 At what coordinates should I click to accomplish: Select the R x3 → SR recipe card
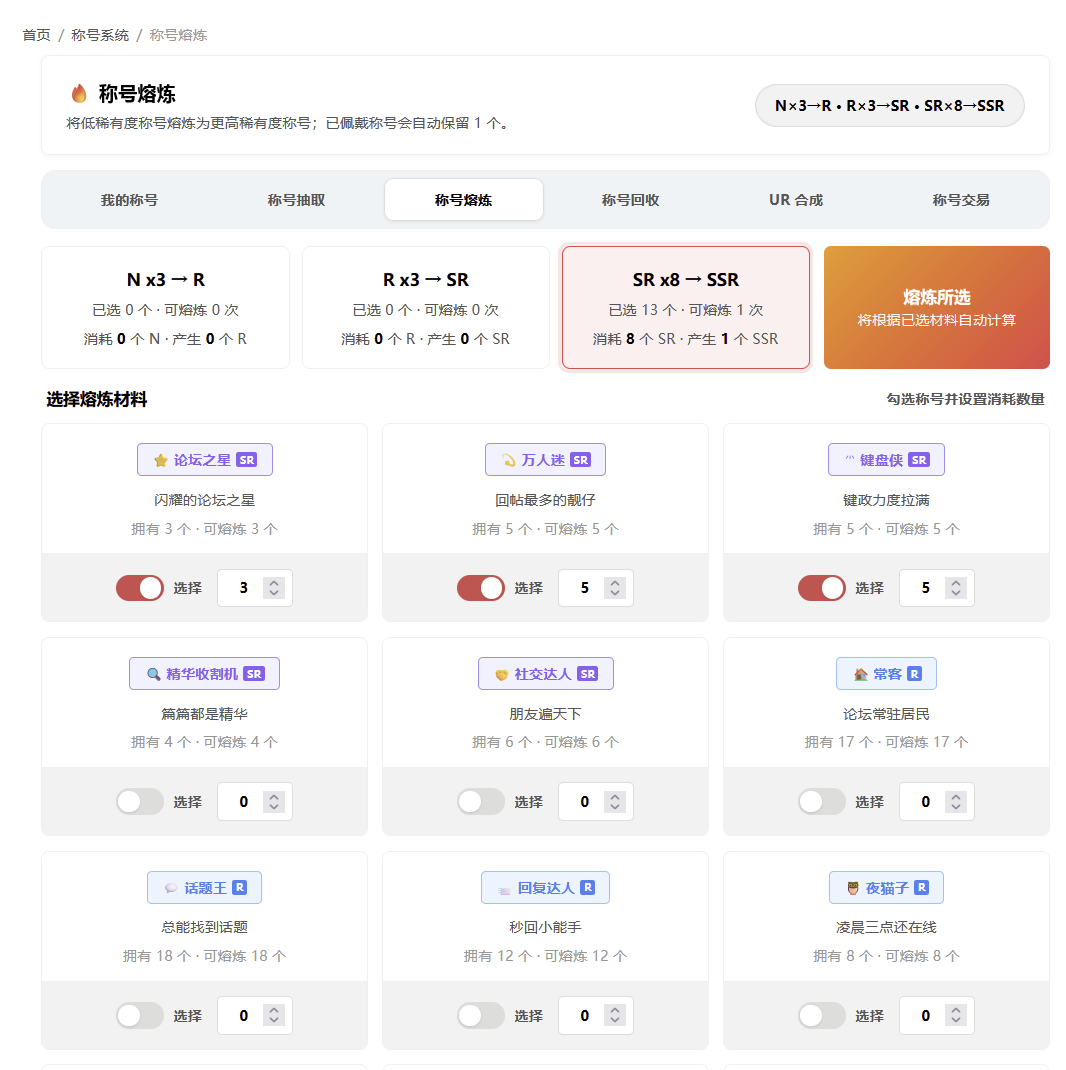(426, 308)
